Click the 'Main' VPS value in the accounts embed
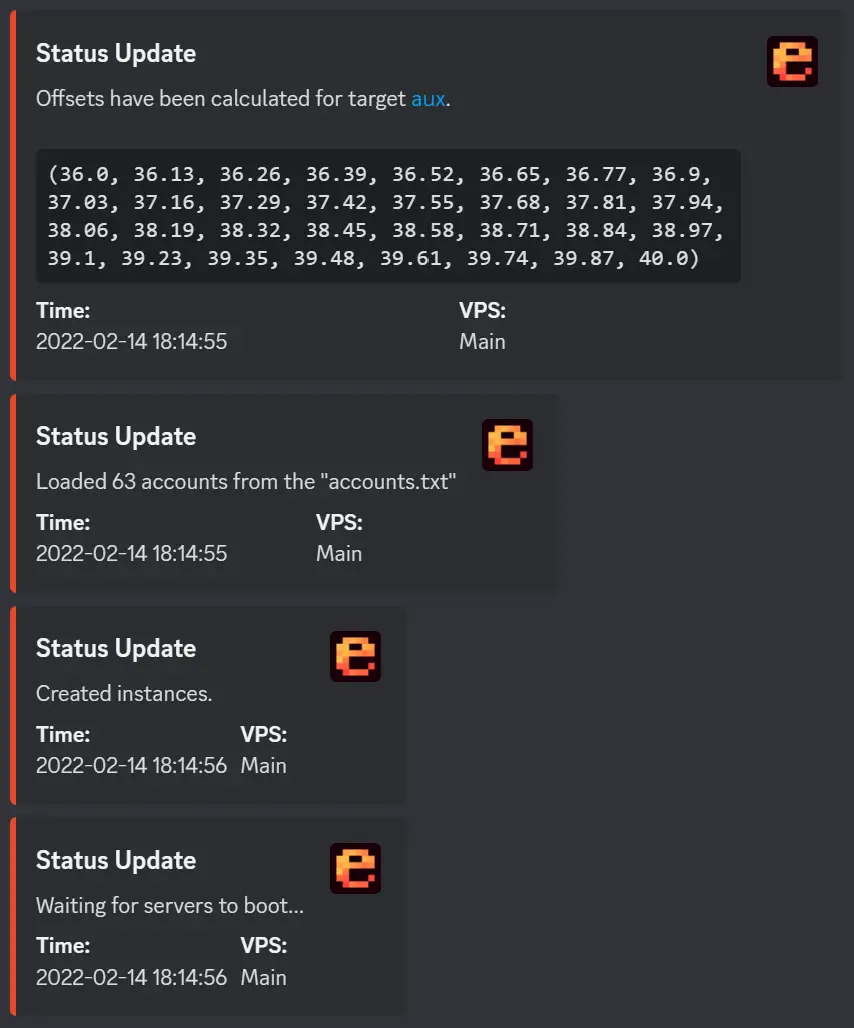 (339, 553)
